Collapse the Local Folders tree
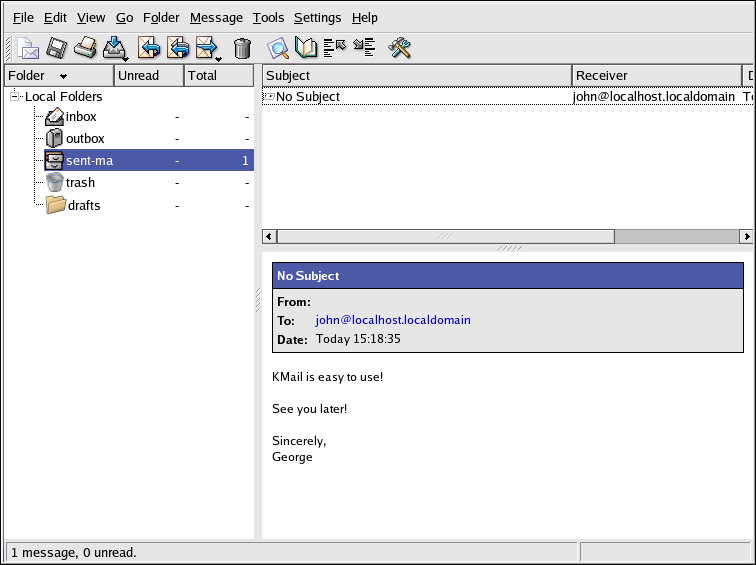756x565 pixels. (15, 97)
